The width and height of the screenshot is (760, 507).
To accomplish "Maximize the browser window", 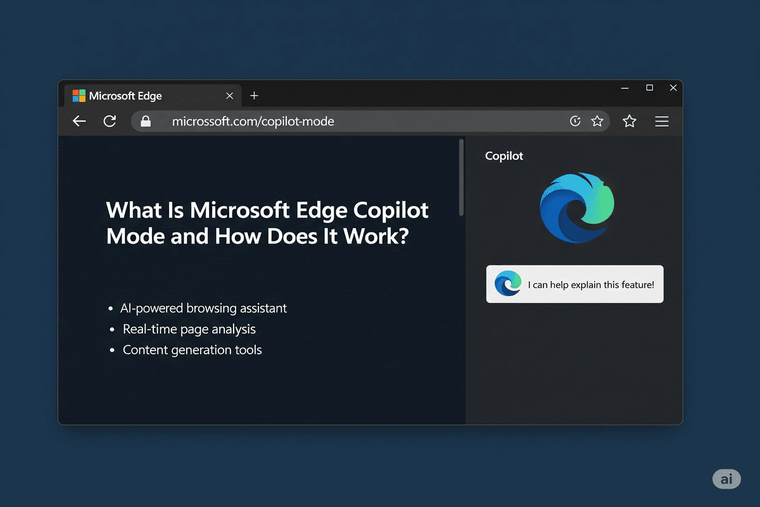I will tap(649, 88).
